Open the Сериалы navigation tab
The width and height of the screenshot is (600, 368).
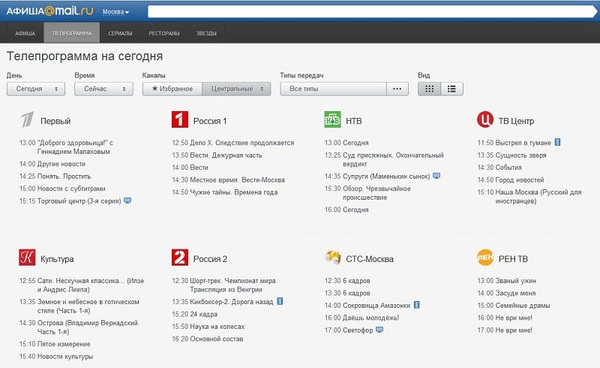click(x=120, y=33)
